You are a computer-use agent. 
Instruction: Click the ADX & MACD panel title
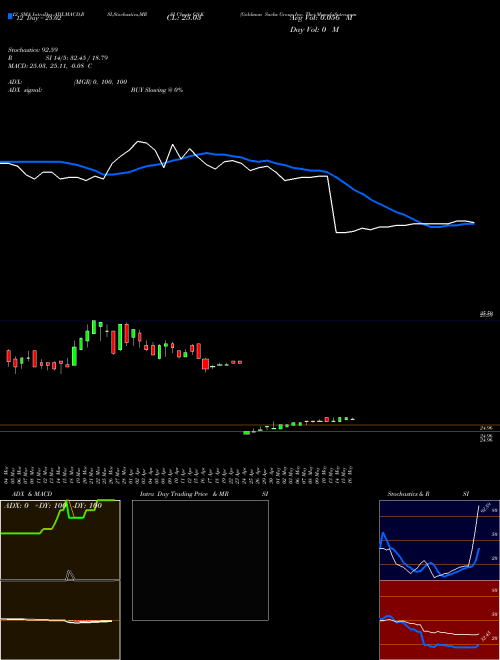(x=32, y=494)
